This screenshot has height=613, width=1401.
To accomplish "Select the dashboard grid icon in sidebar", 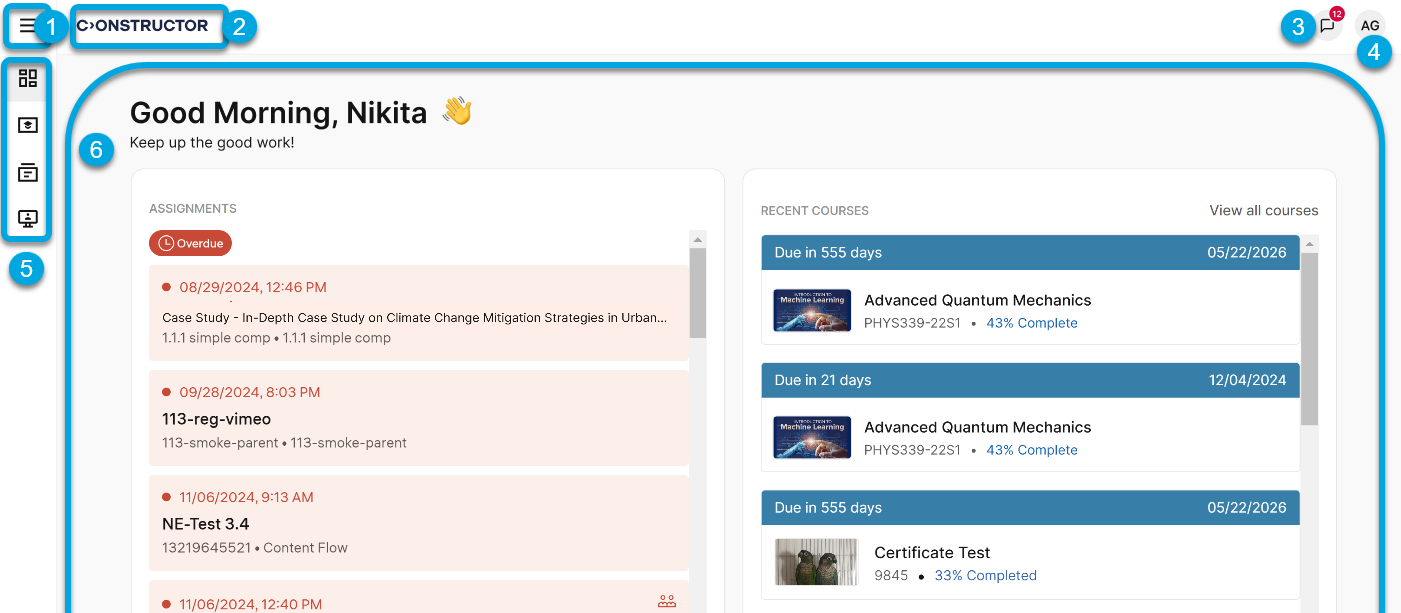I will click(28, 78).
